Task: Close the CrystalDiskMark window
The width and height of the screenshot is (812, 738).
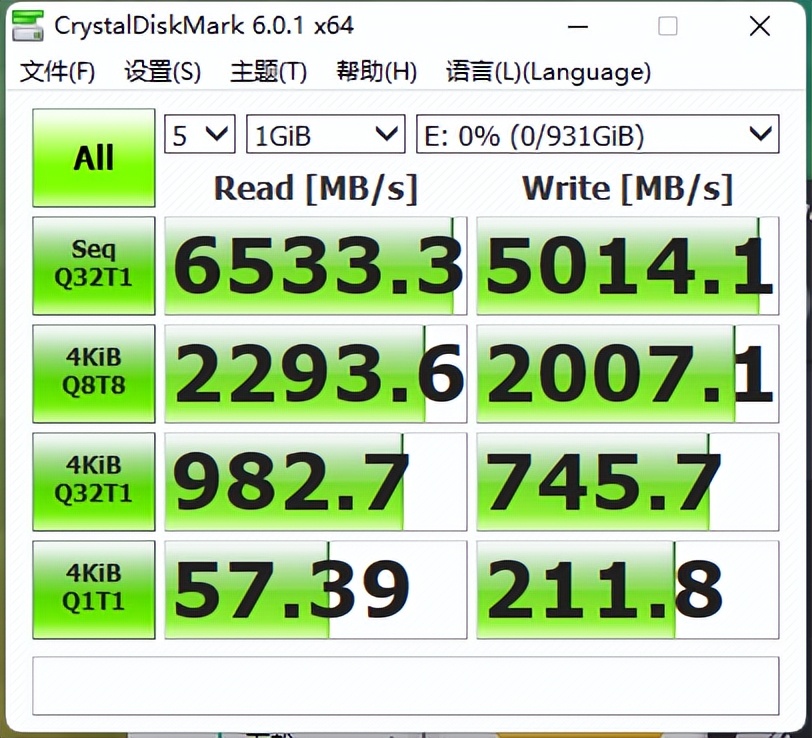Action: [x=760, y=26]
